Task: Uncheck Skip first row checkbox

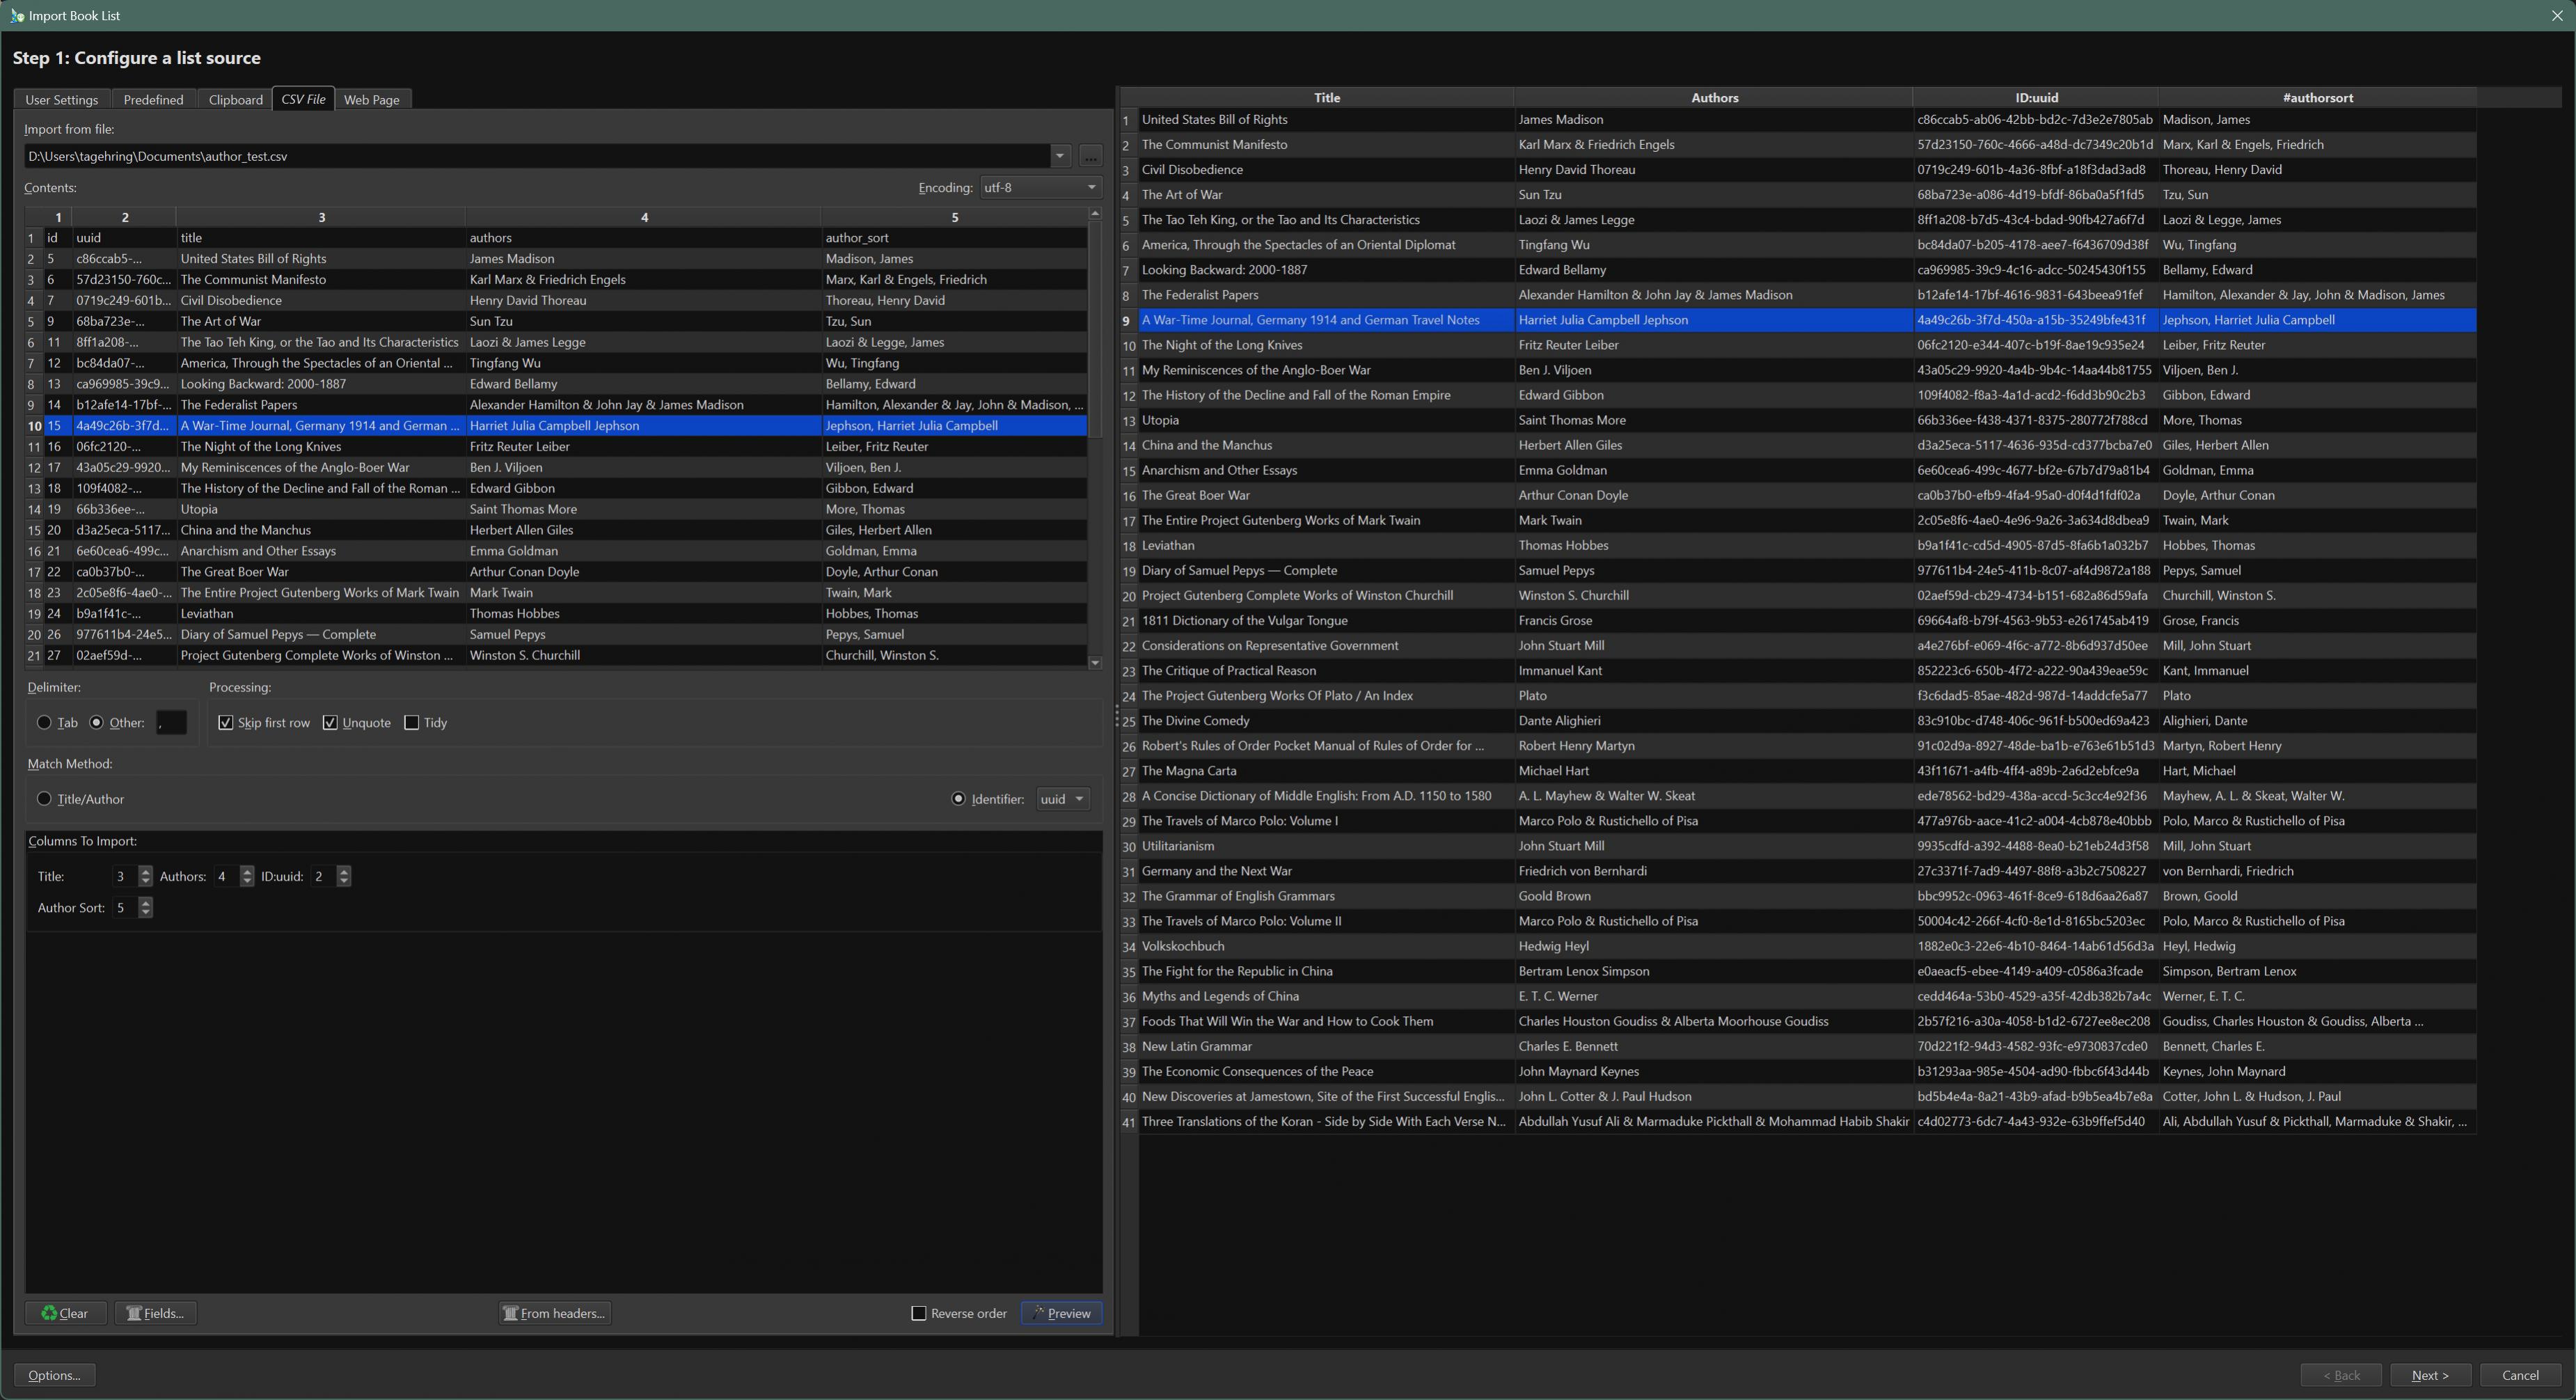Action: click(226, 722)
